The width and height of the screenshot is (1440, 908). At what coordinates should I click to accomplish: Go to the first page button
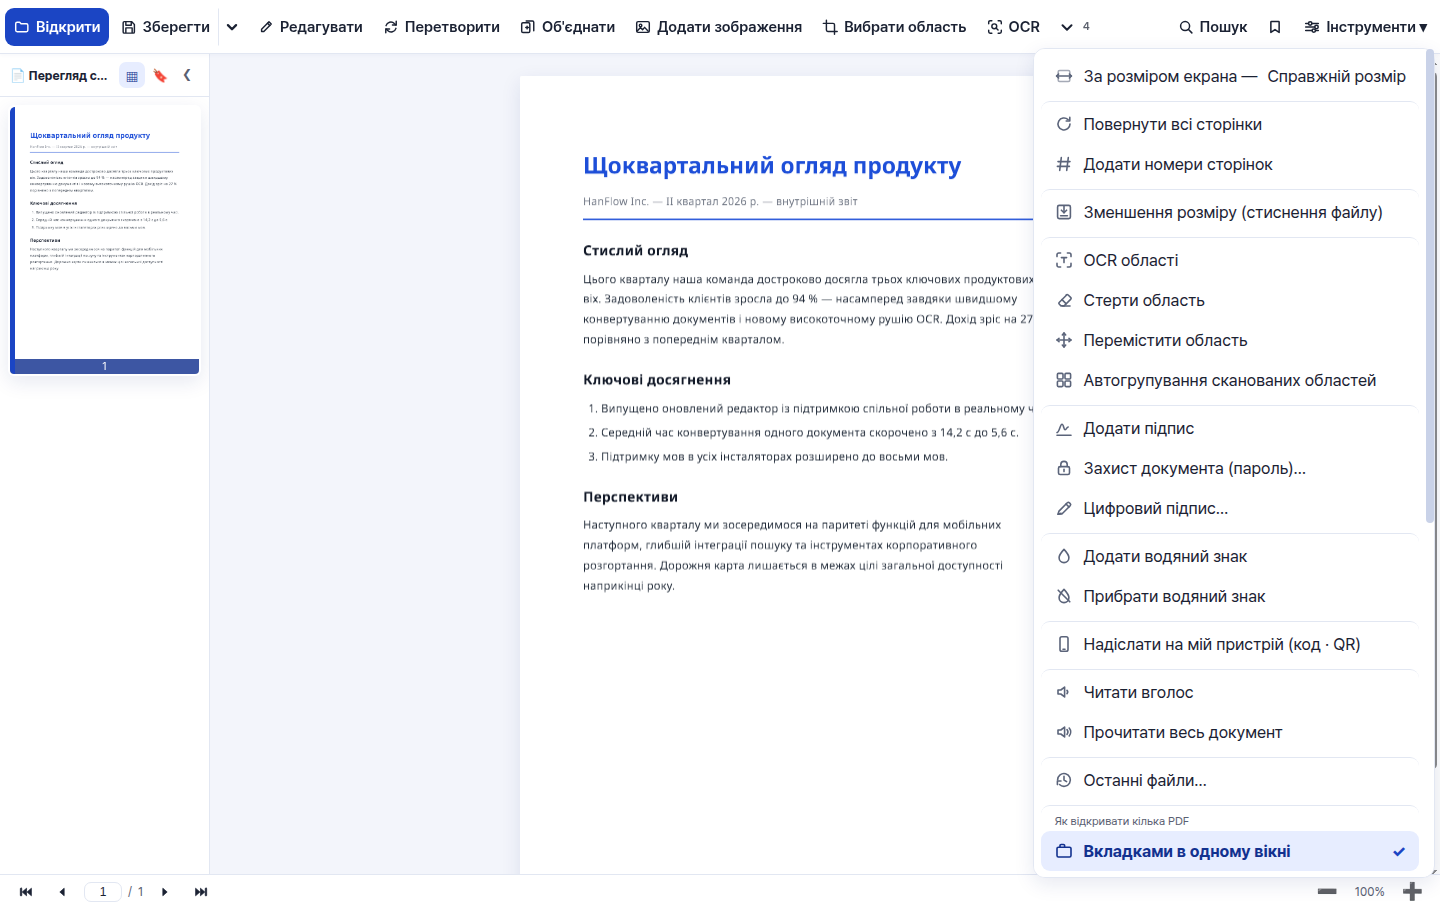click(26, 892)
